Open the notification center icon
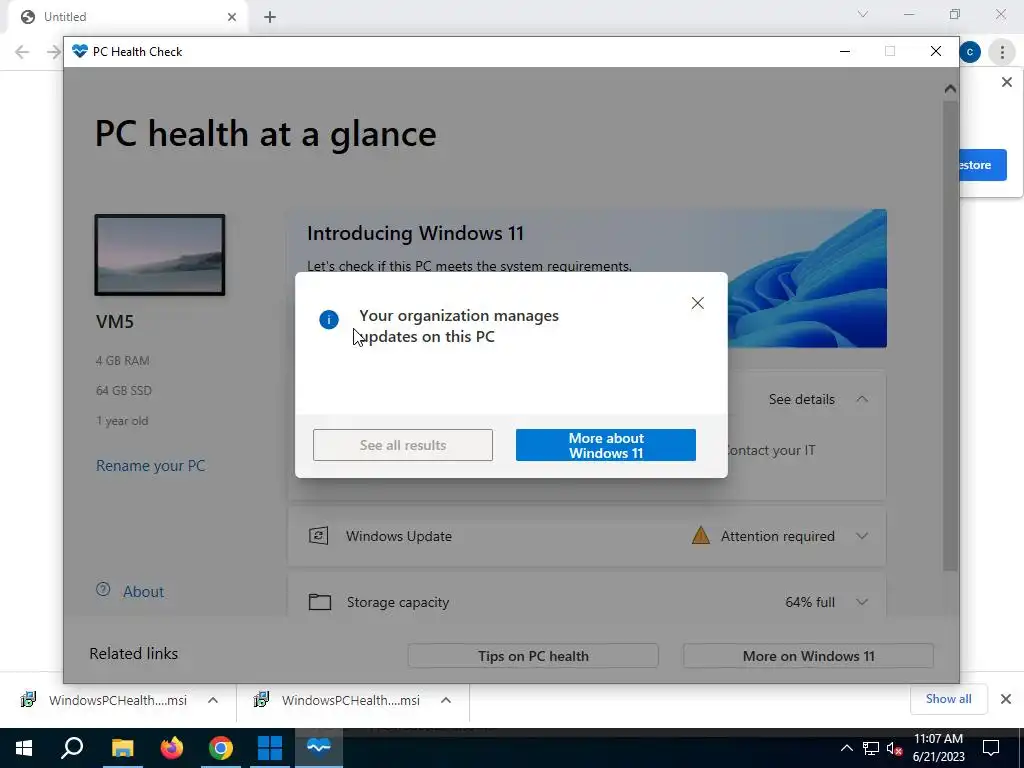This screenshot has height=768, width=1024. (991, 748)
